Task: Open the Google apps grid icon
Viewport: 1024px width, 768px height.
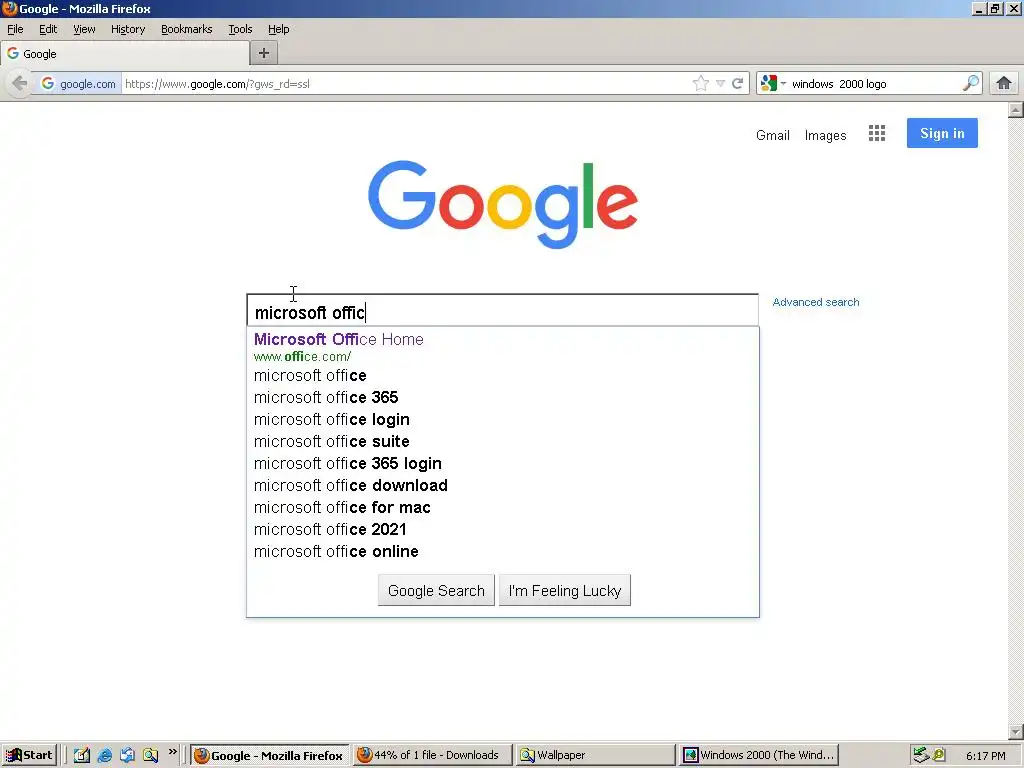Action: pyautogui.click(x=876, y=134)
